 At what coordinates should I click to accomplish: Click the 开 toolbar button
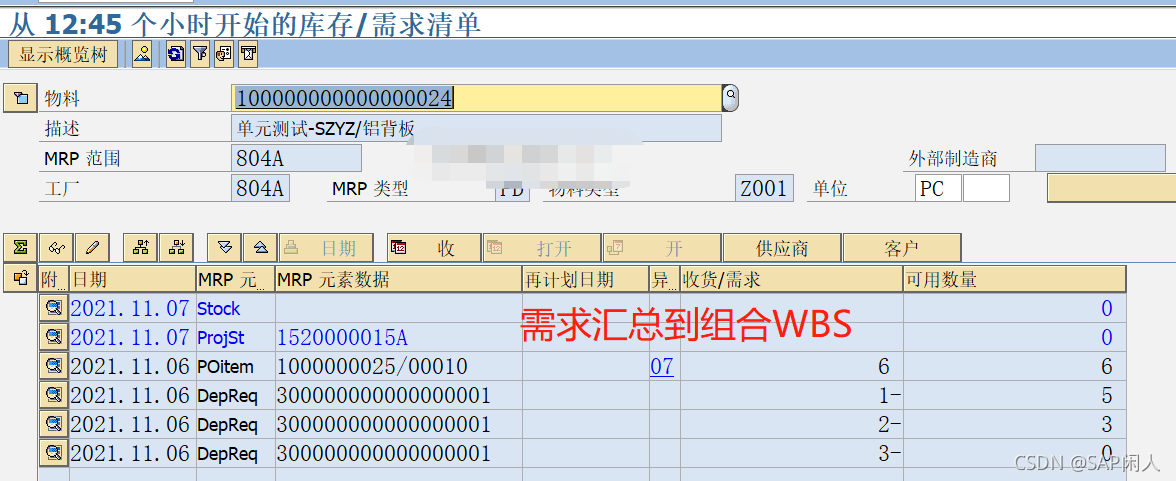coord(662,248)
